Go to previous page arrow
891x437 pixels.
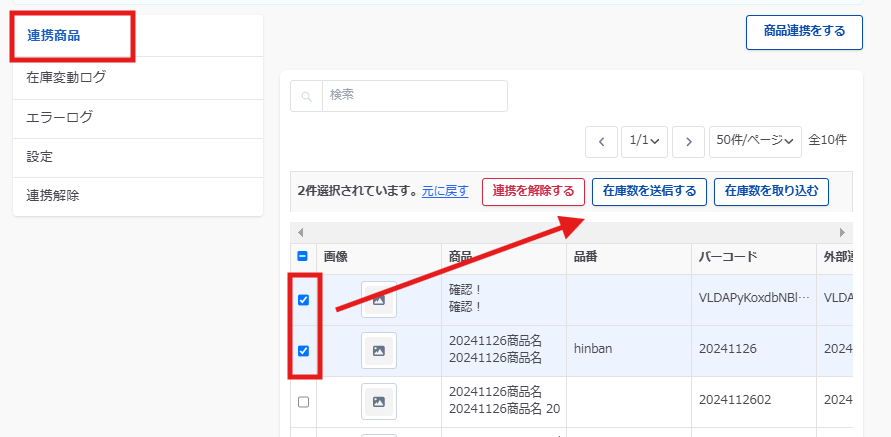[x=601, y=141]
